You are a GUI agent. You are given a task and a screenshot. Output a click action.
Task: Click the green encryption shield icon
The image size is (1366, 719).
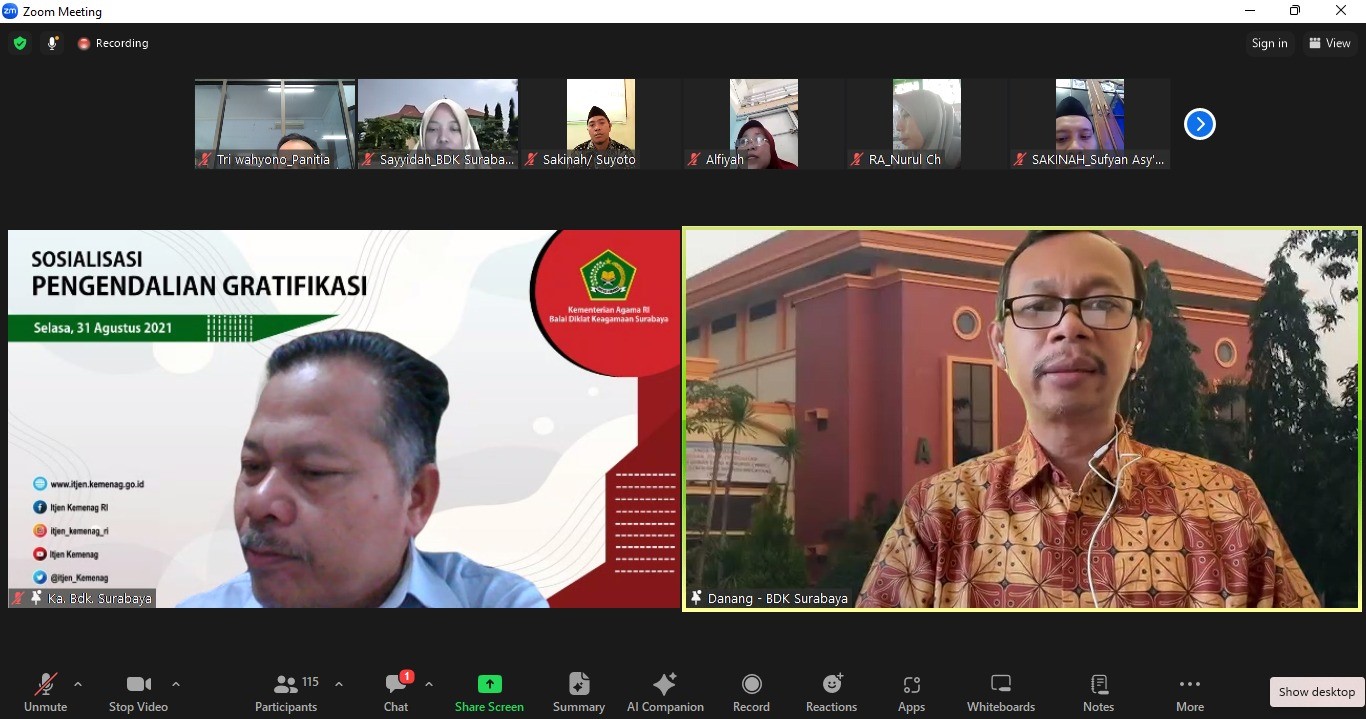(x=20, y=43)
